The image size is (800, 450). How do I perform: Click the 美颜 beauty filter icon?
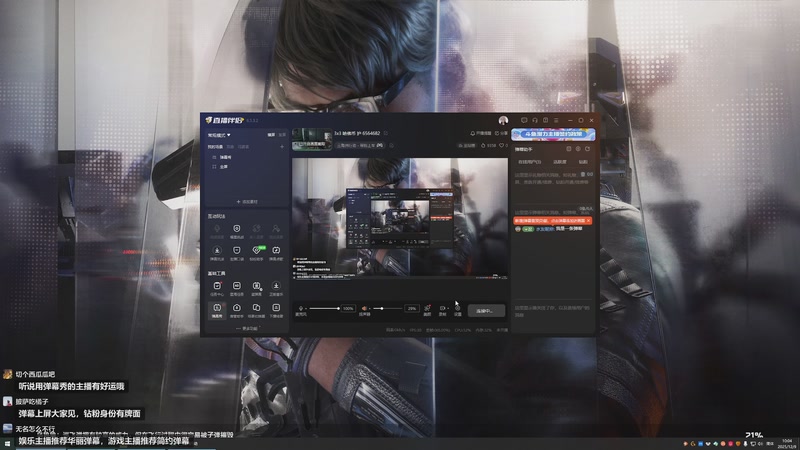coord(427,310)
